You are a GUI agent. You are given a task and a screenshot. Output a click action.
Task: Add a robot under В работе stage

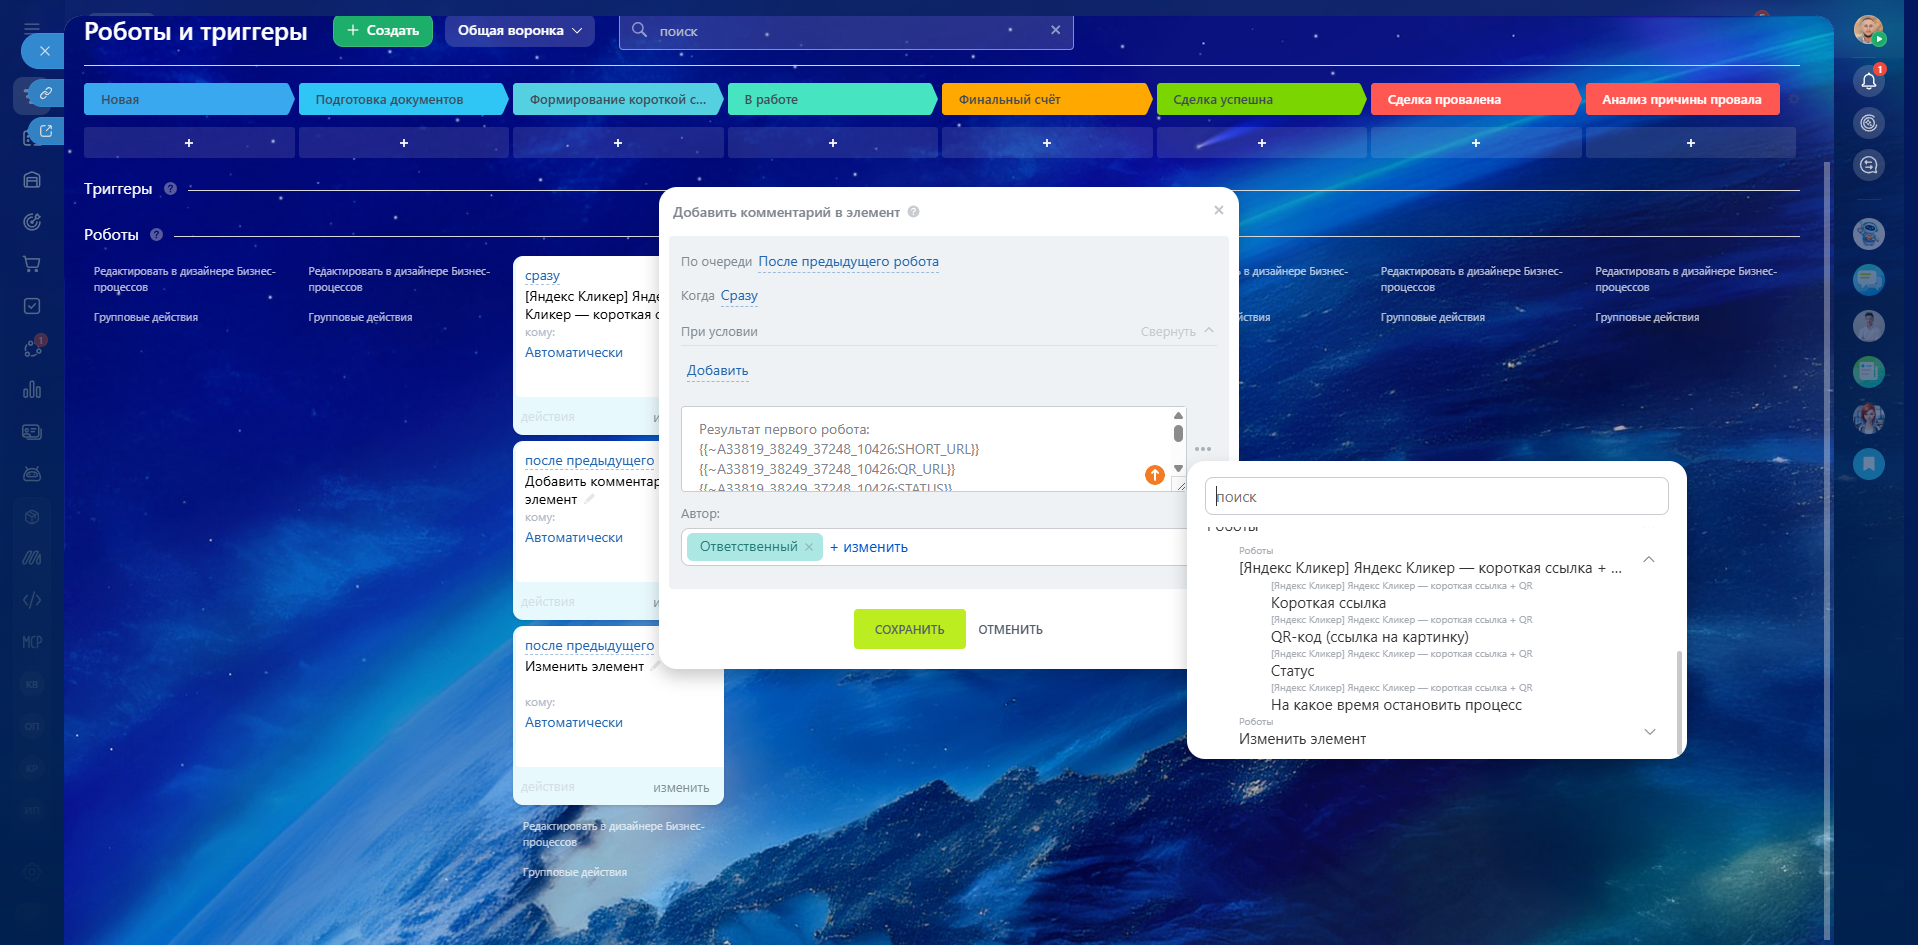[x=833, y=143]
